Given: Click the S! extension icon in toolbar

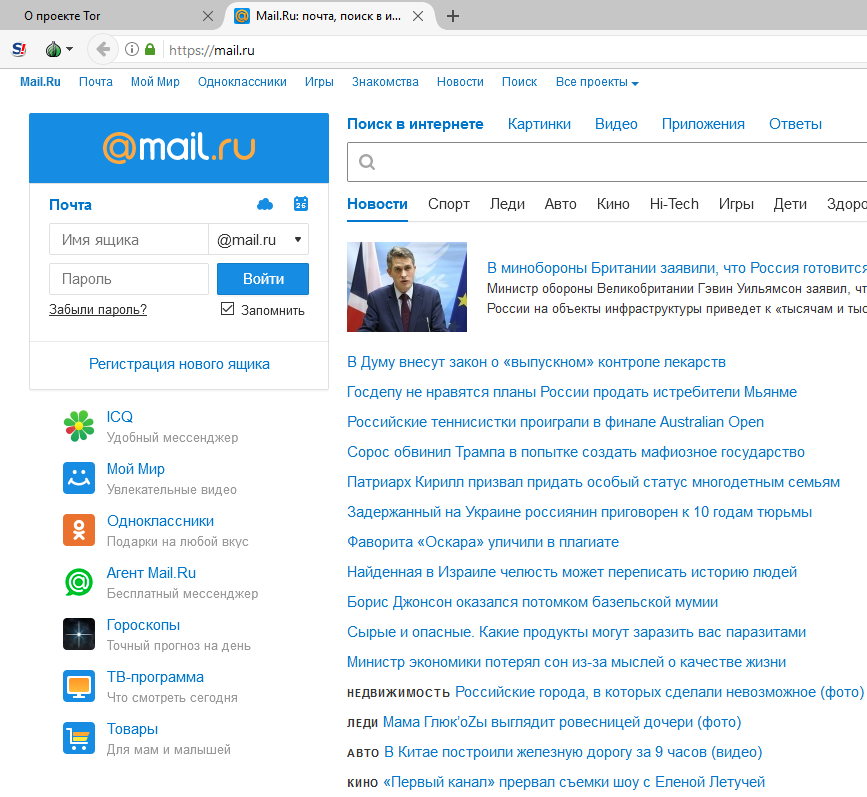Looking at the screenshot, I should (19, 50).
